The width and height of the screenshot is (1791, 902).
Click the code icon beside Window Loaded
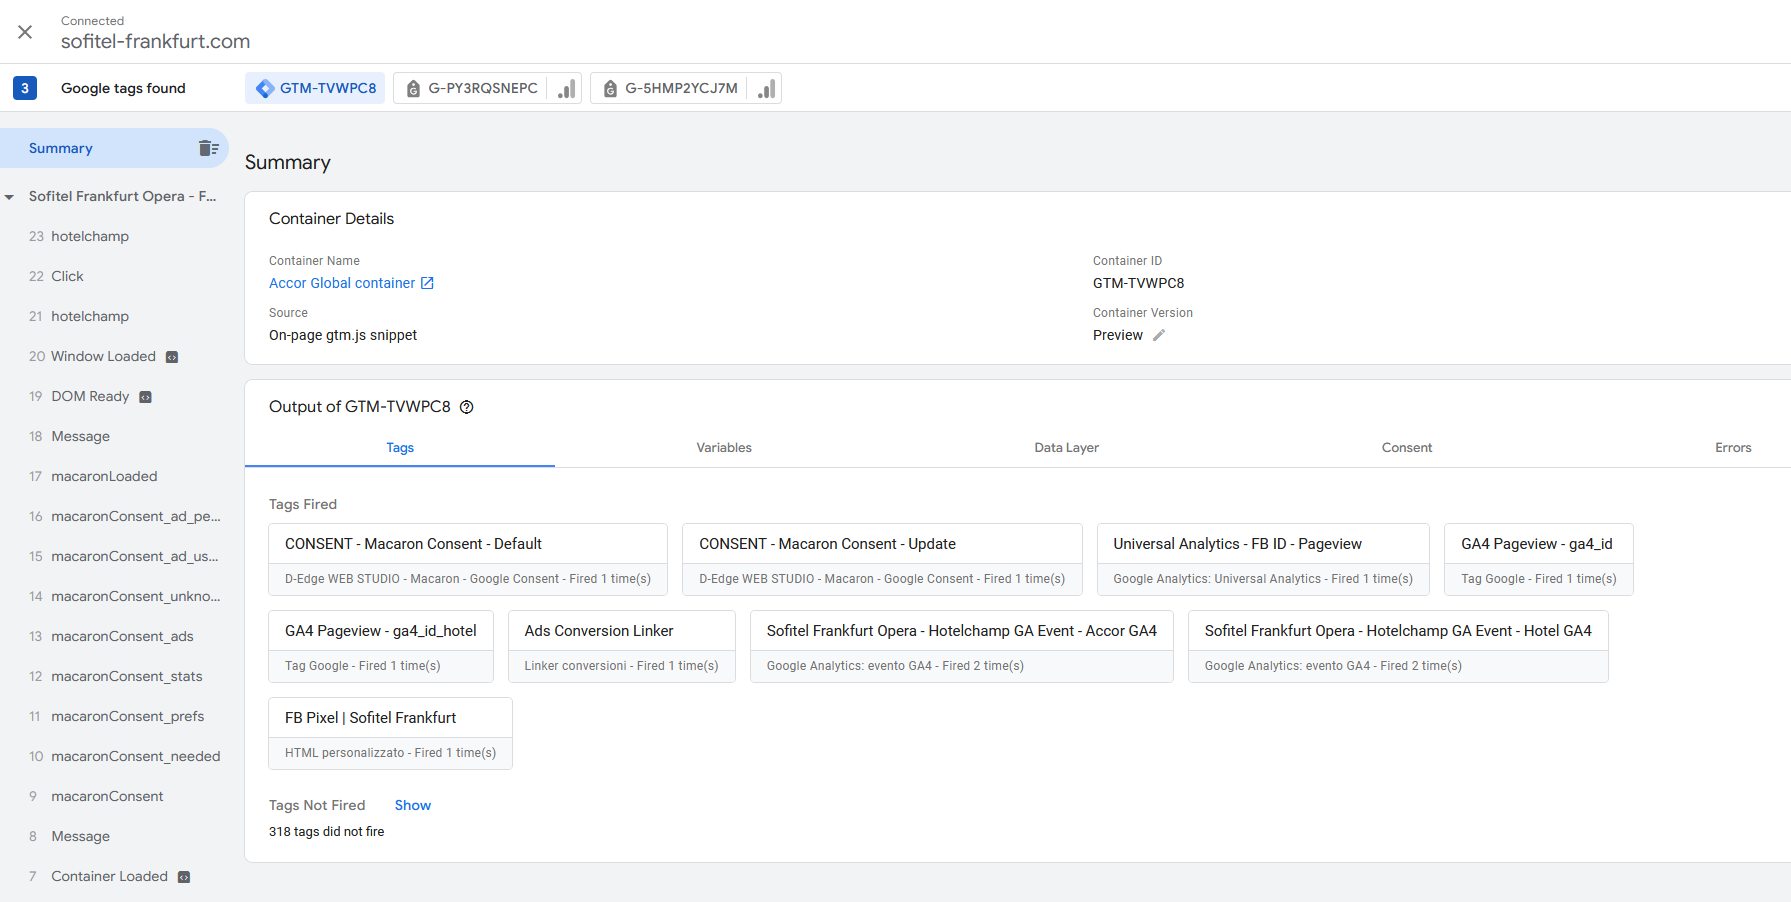(172, 357)
